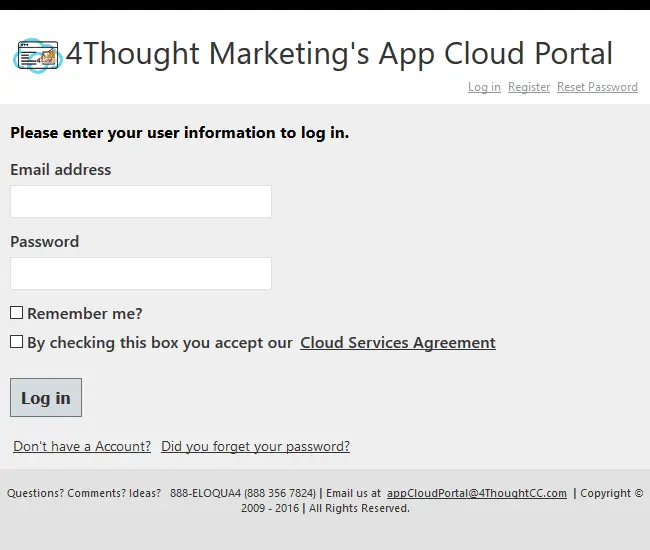Click the appCloudPortal@4ThoughtCC.com email link
The width and height of the screenshot is (650, 550).
(x=477, y=493)
